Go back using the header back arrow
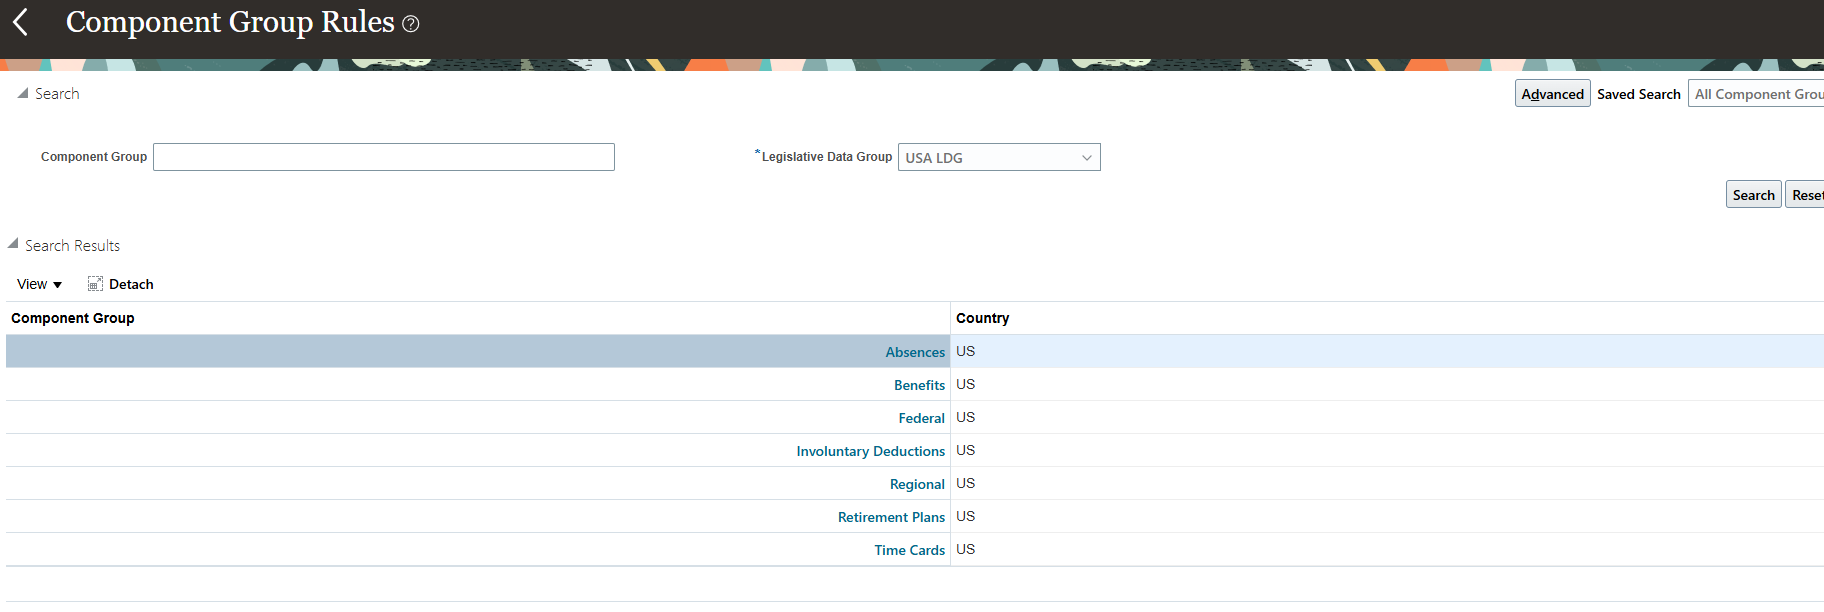The width and height of the screenshot is (1824, 612). pos(20,22)
